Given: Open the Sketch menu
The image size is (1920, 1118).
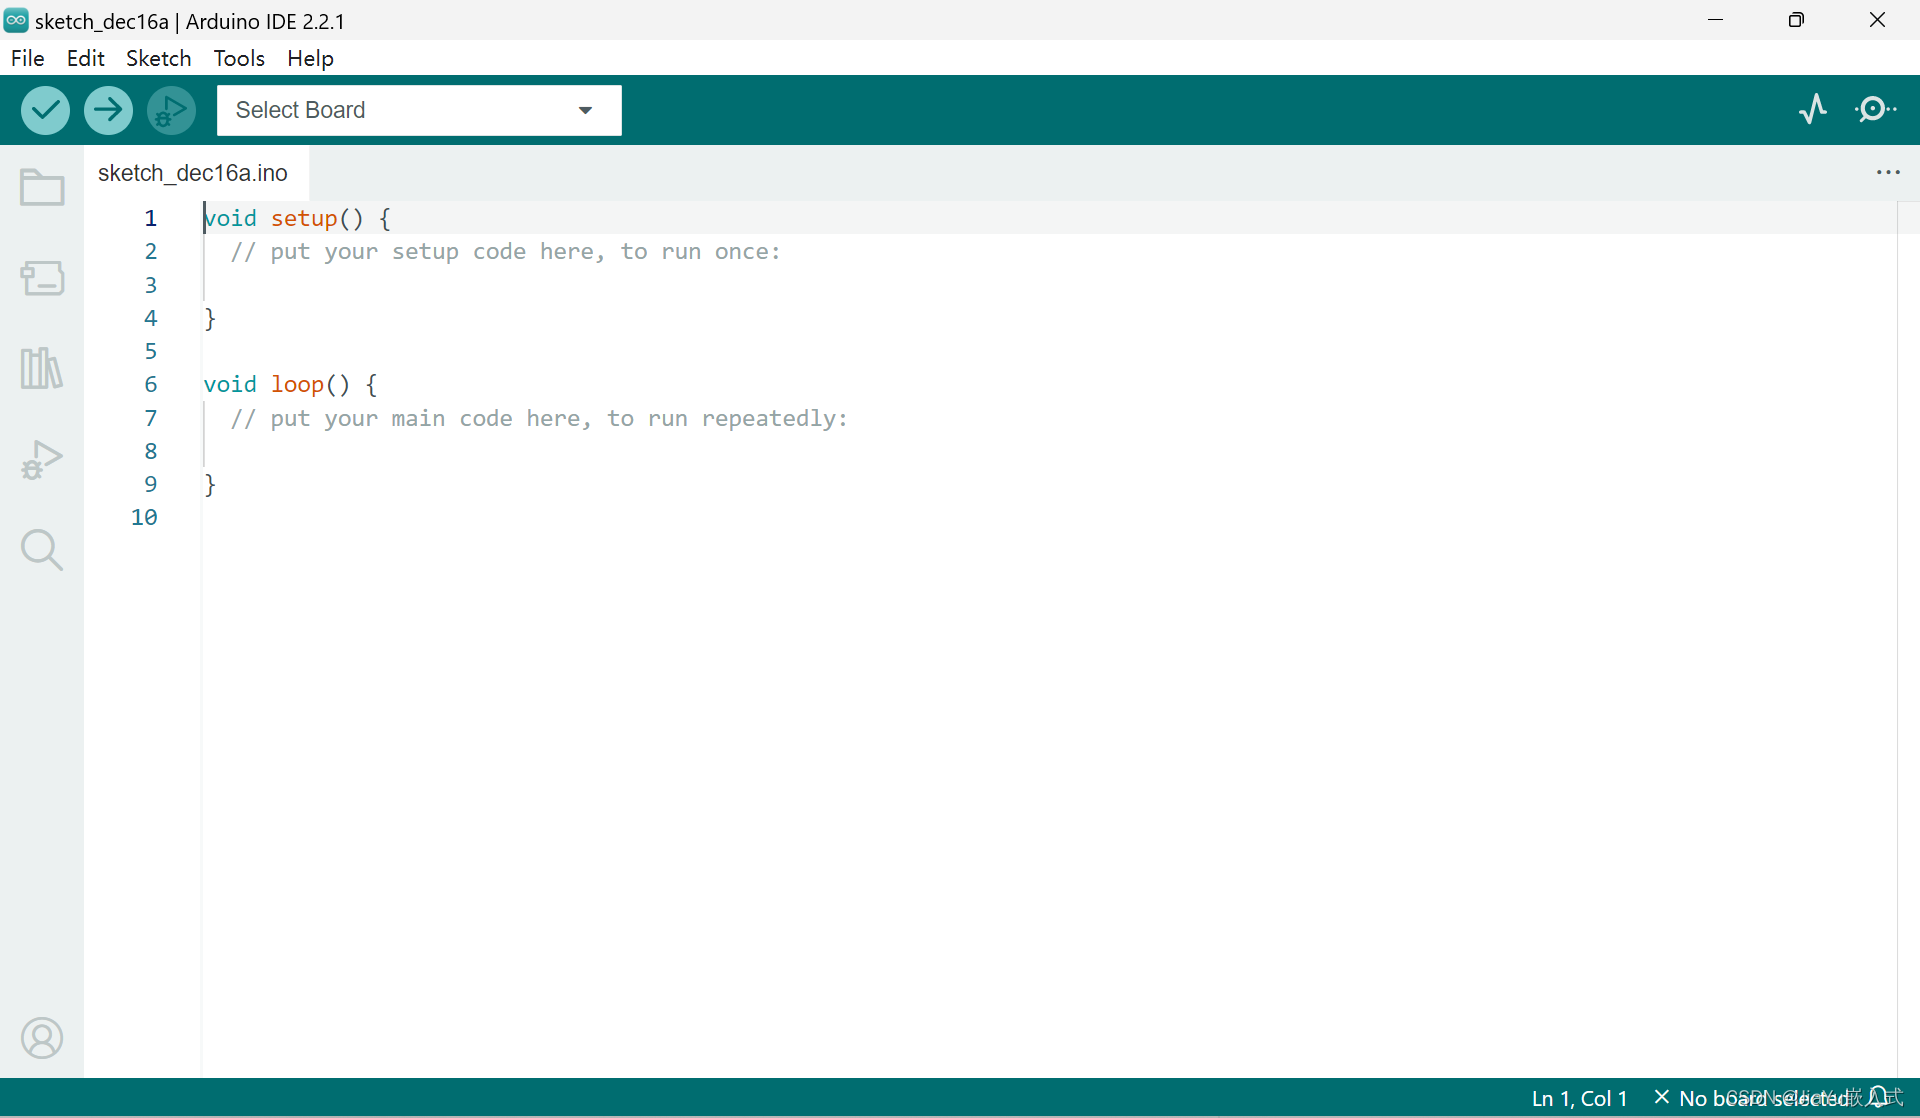Looking at the screenshot, I should (158, 58).
